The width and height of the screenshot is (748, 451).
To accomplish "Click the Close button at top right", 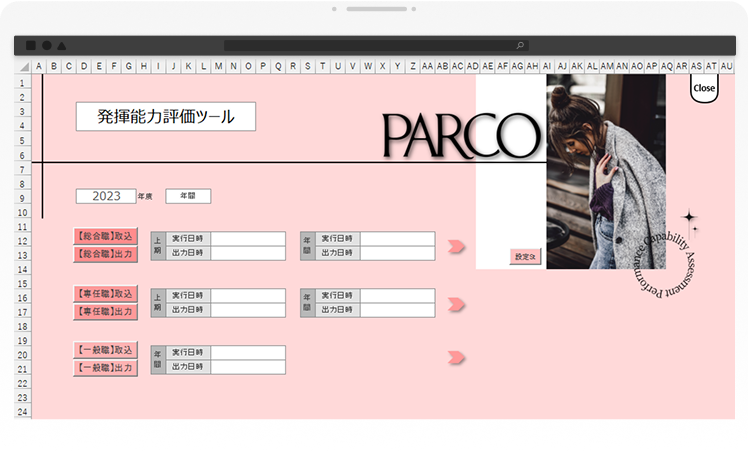I will click(x=704, y=88).
